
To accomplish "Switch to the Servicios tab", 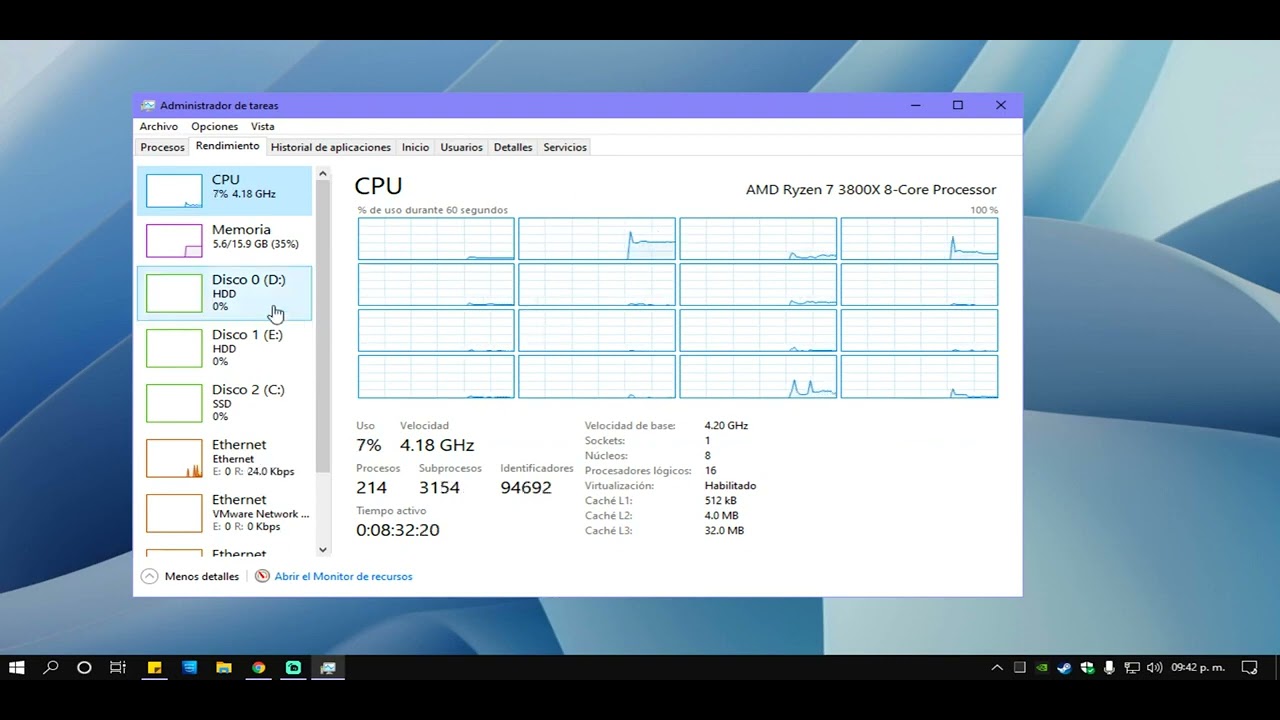I will (565, 147).
